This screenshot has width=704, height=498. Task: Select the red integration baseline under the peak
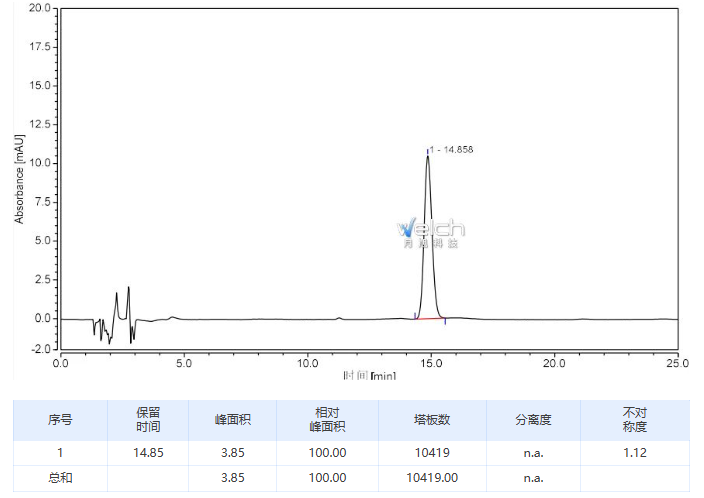430,319
